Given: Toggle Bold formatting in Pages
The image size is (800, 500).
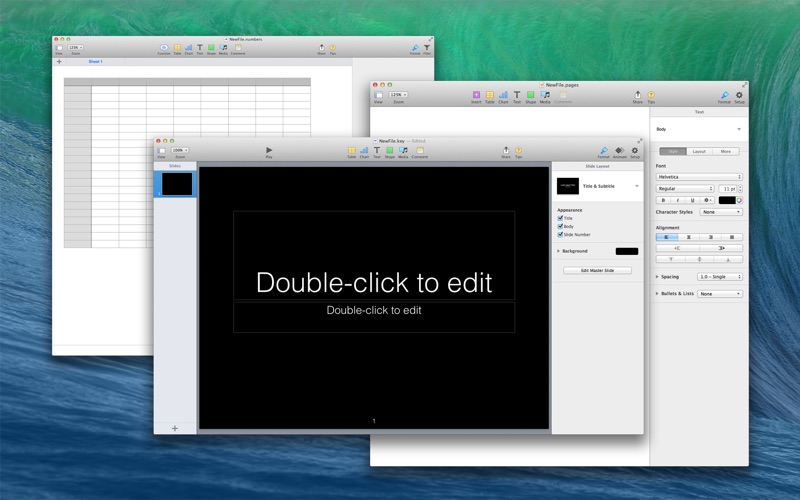Looking at the screenshot, I should [x=663, y=201].
